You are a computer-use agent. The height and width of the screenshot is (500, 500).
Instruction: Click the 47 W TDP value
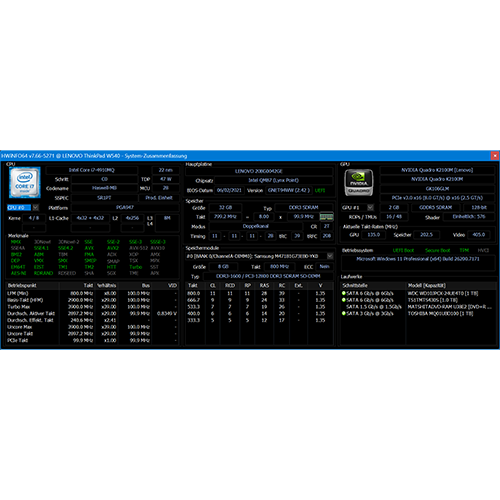(165, 179)
